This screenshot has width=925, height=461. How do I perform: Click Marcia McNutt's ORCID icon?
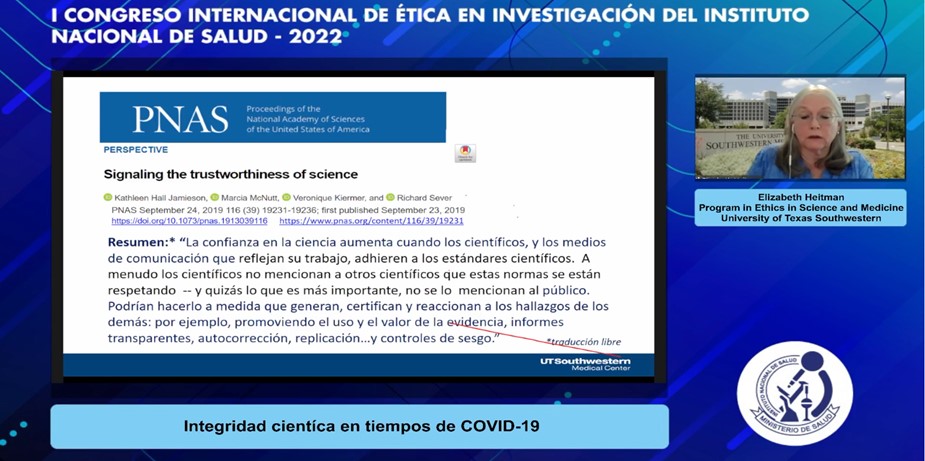point(215,197)
